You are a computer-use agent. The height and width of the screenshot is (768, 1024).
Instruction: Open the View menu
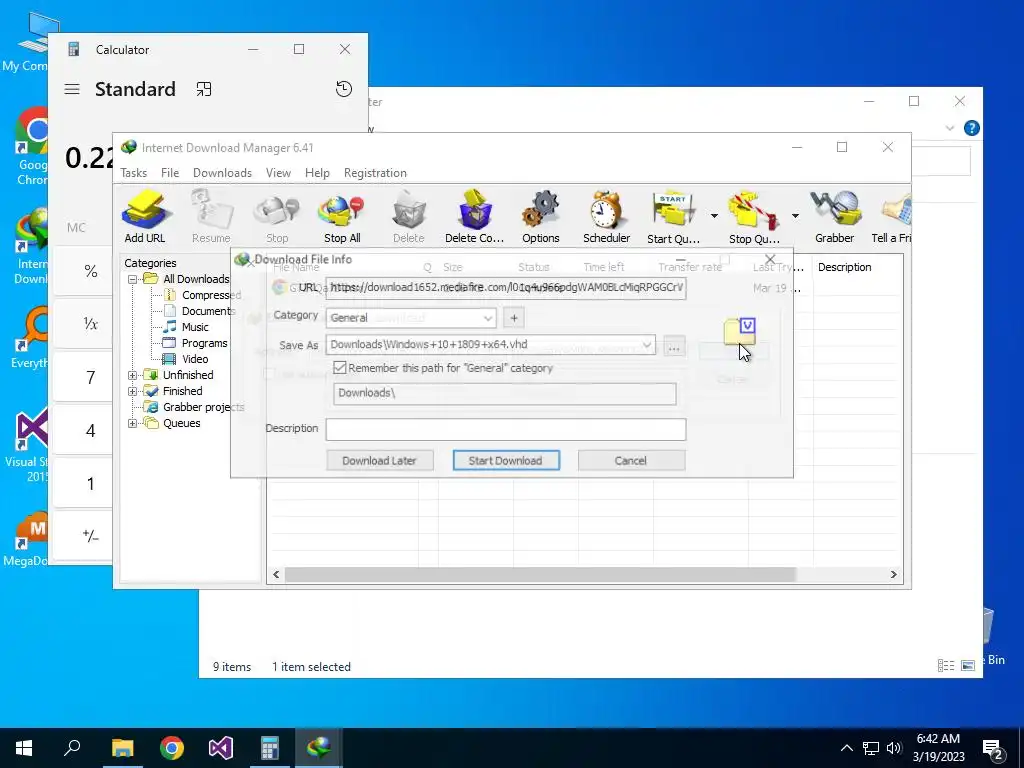278,173
